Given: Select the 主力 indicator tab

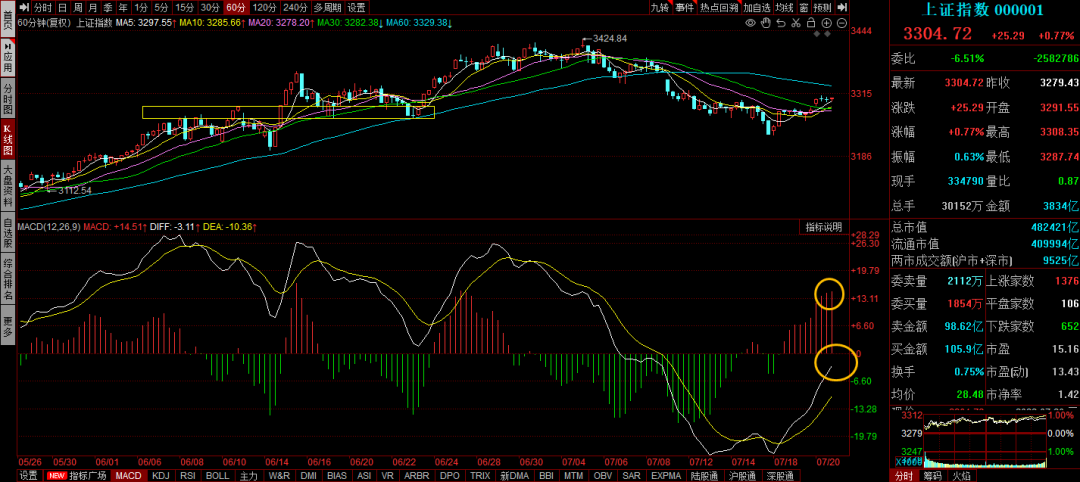Looking at the screenshot, I should click(249, 475).
